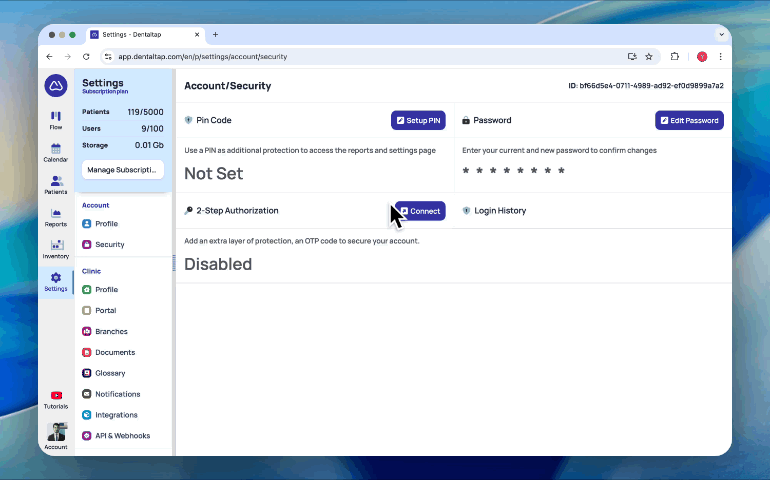Image resolution: width=770 pixels, height=480 pixels.
Task: Open the Reports section icon
Action: [x=56, y=216]
